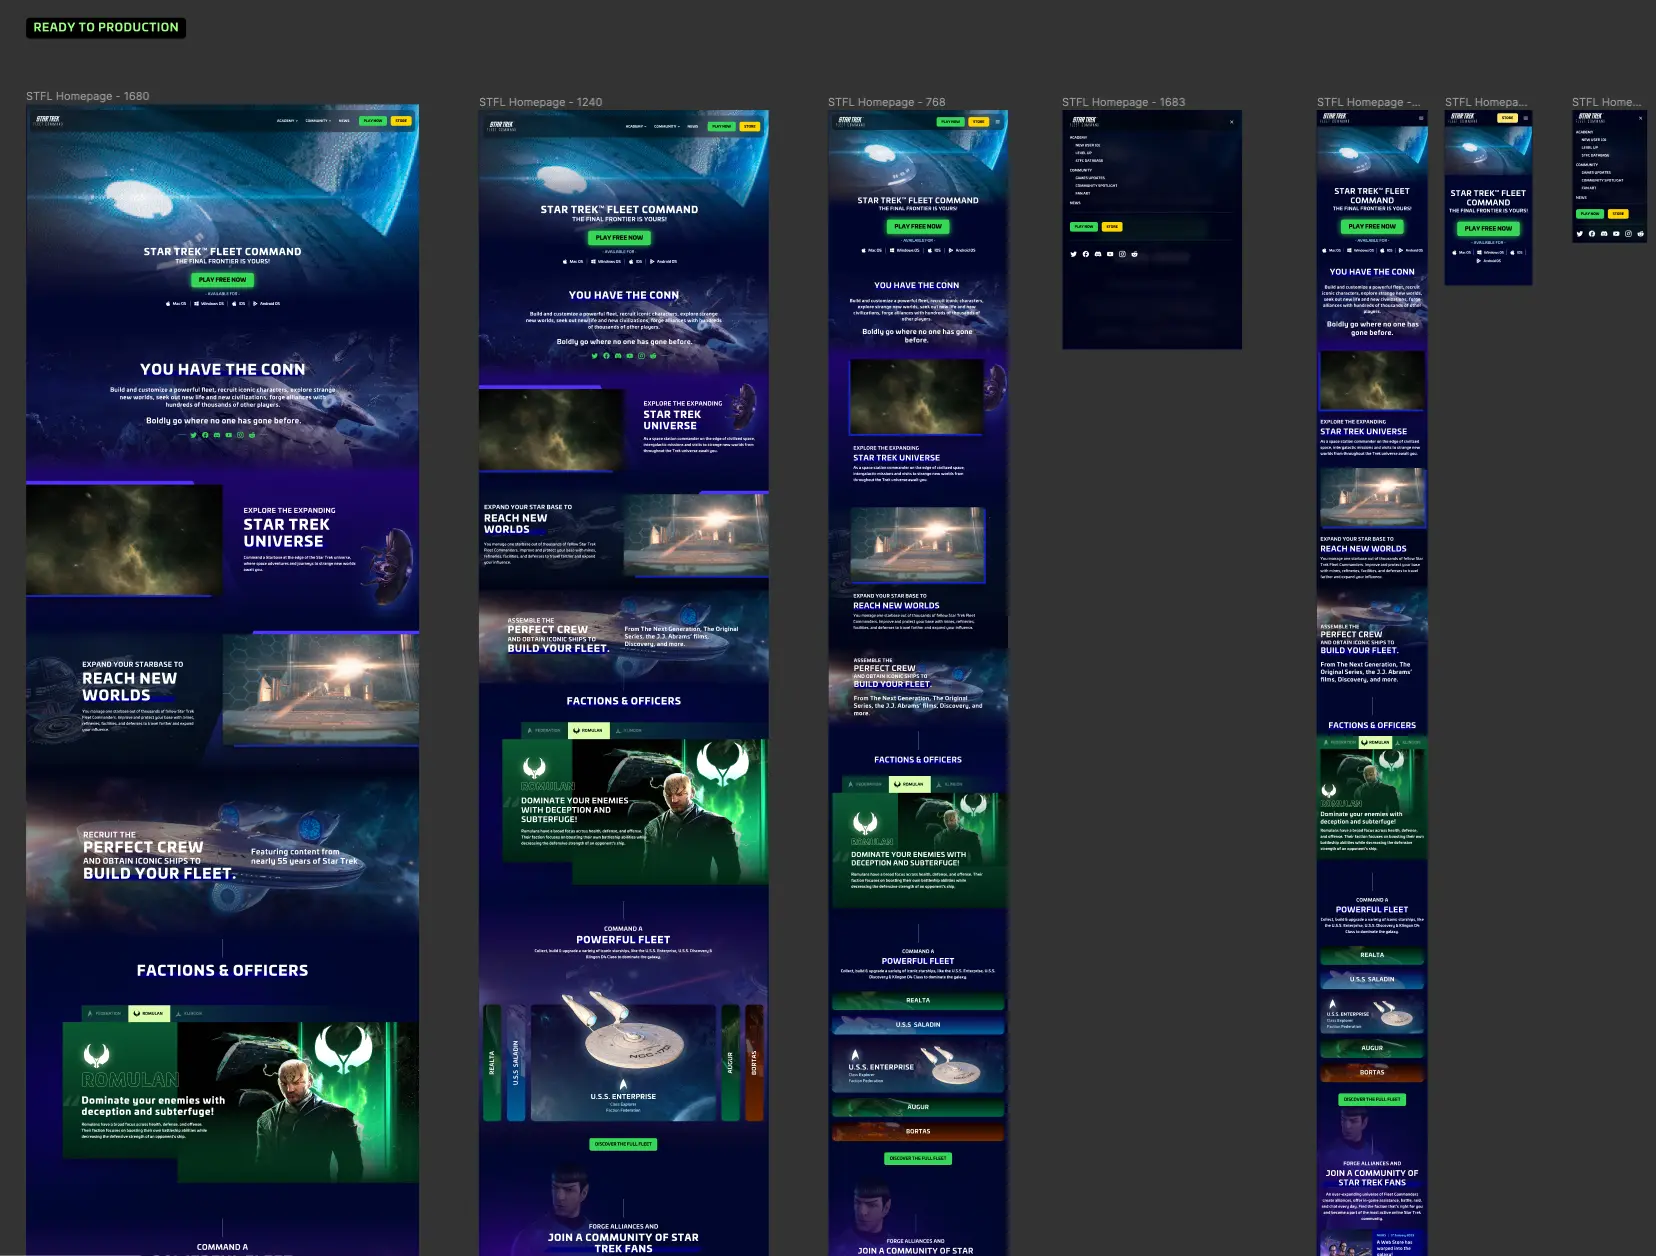1656x1256 pixels.
Task: Click STFC Database in the 1683 menu
Action: pyautogui.click(x=1089, y=161)
